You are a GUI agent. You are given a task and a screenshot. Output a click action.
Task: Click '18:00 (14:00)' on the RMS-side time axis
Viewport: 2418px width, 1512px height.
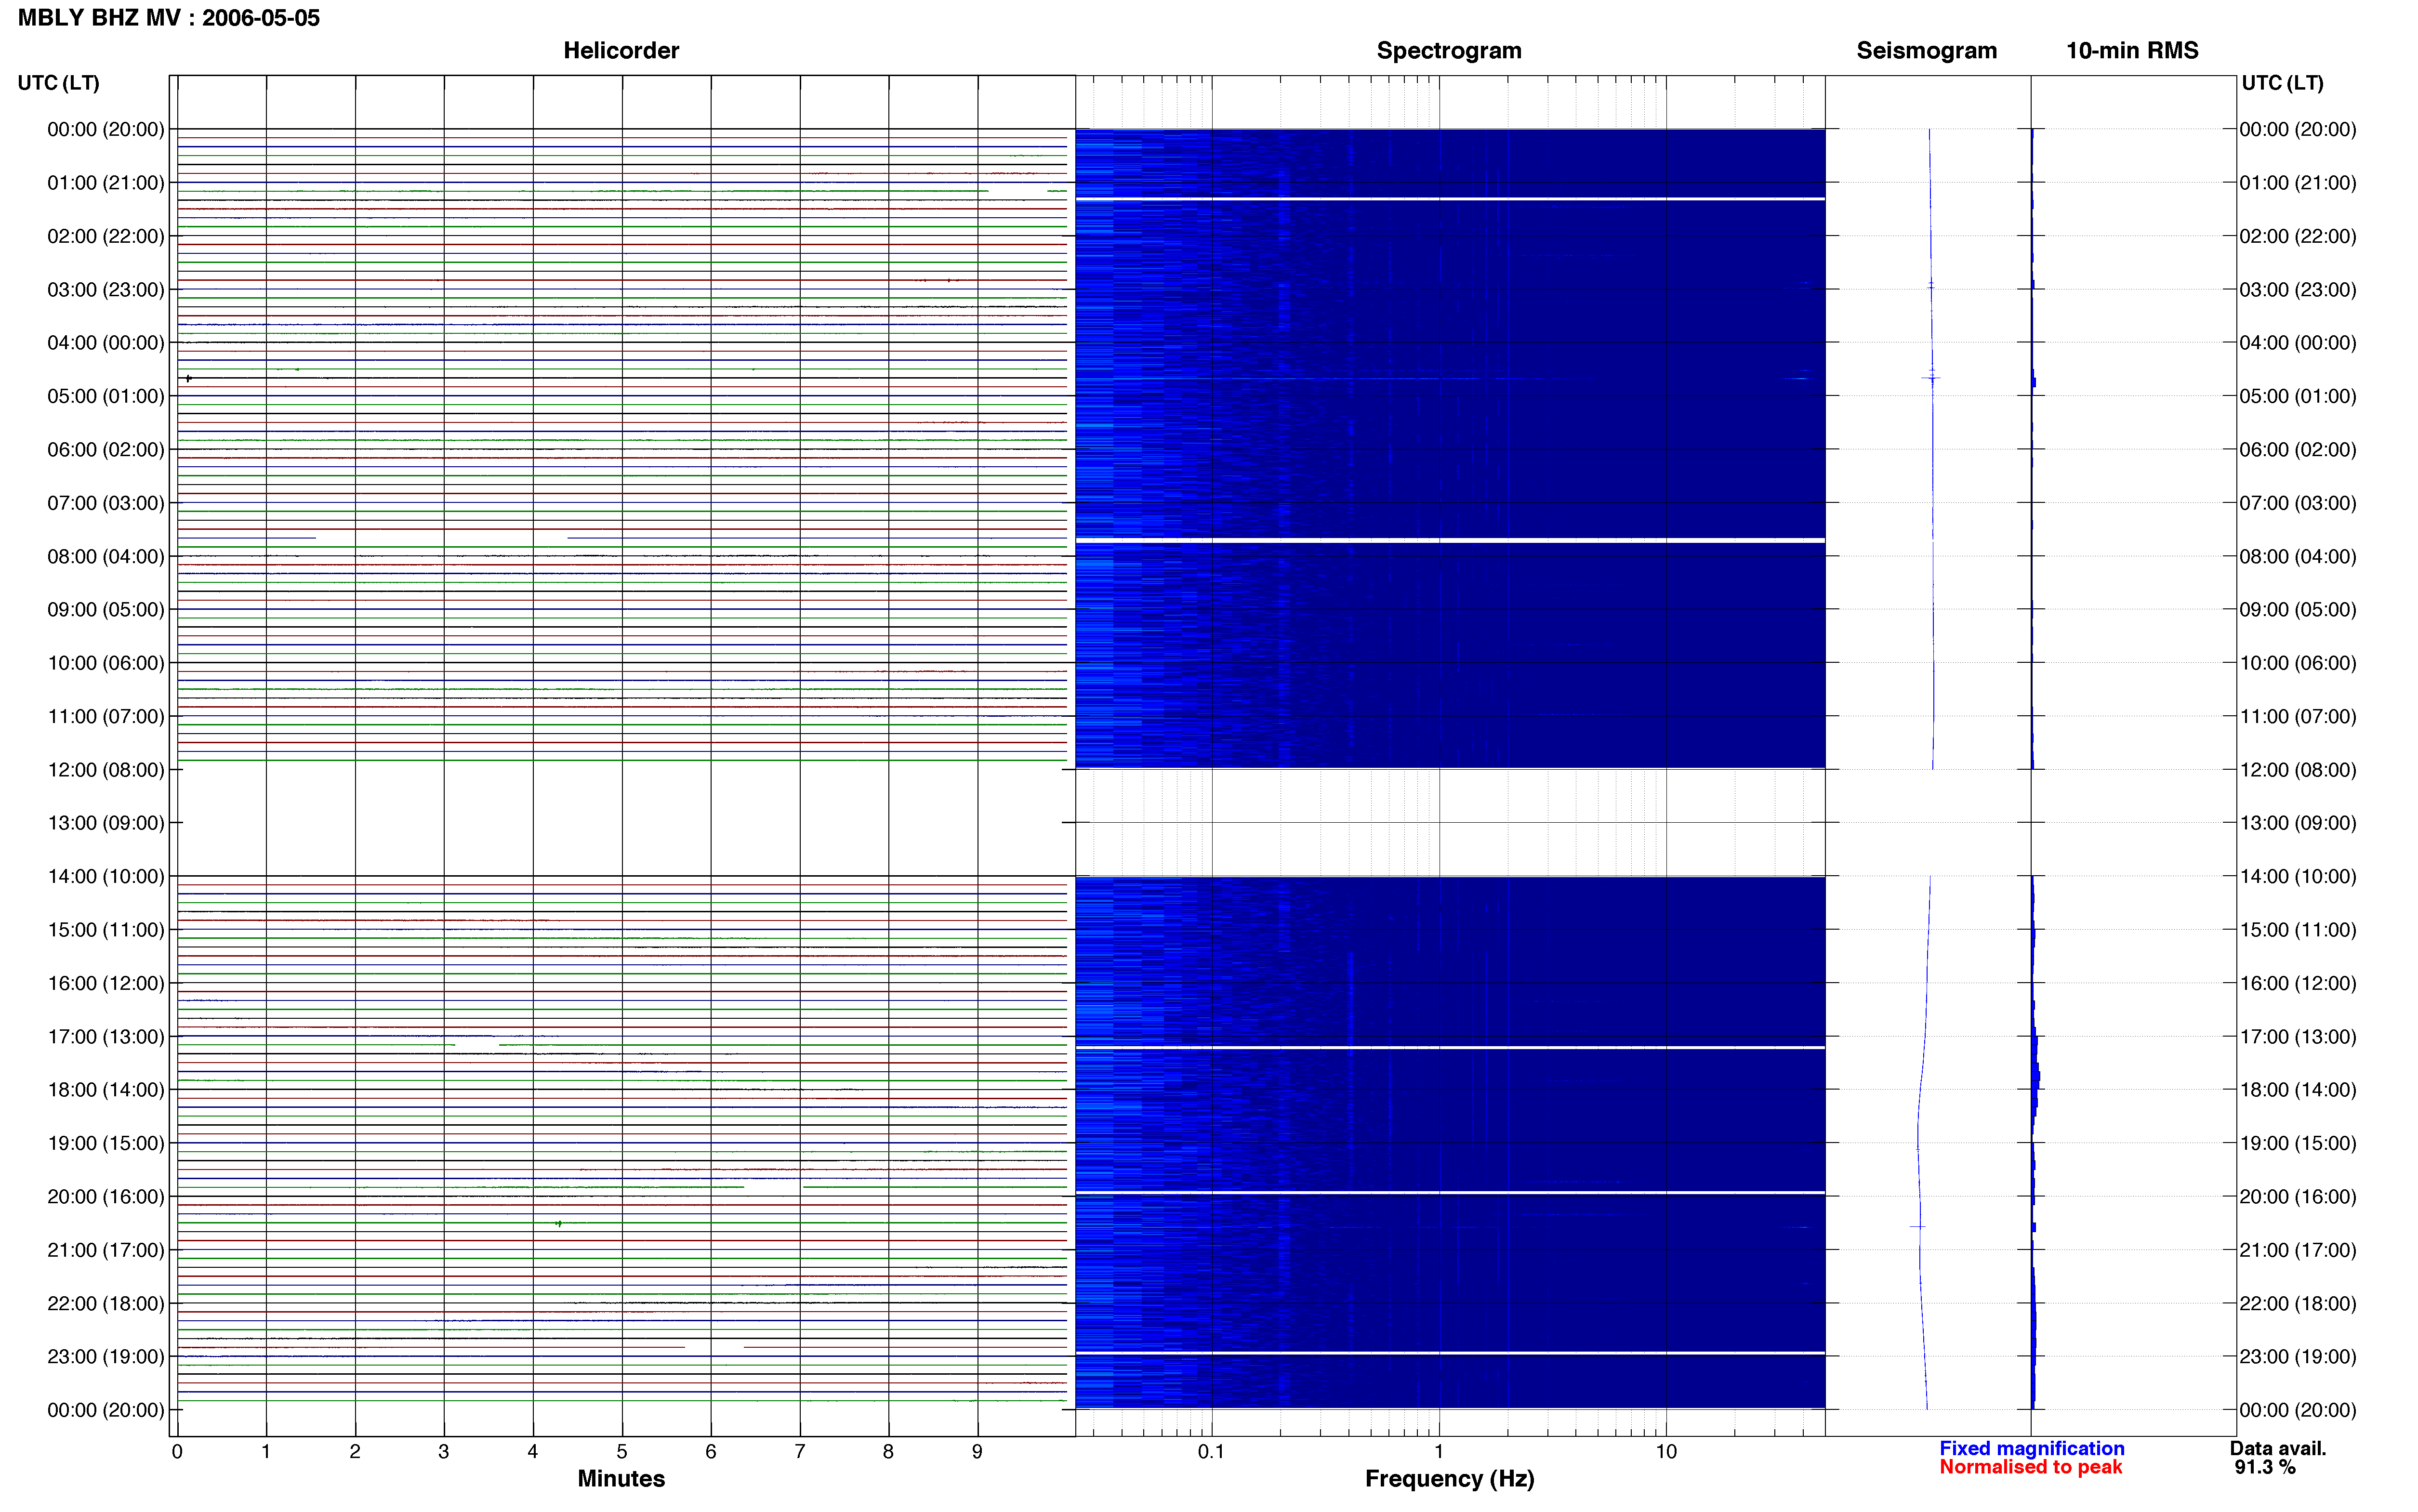tap(2297, 1090)
